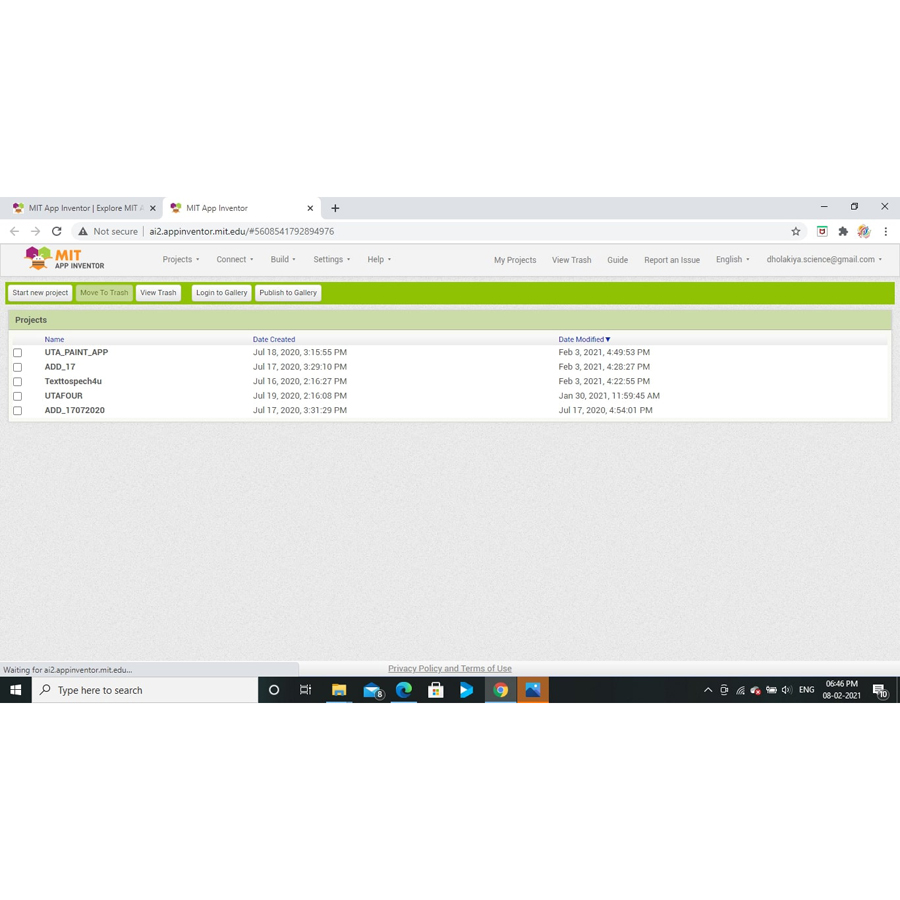Click the browser address bar URL
The height and width of the screenshot is (900, 900).
(x=242, y=231)
